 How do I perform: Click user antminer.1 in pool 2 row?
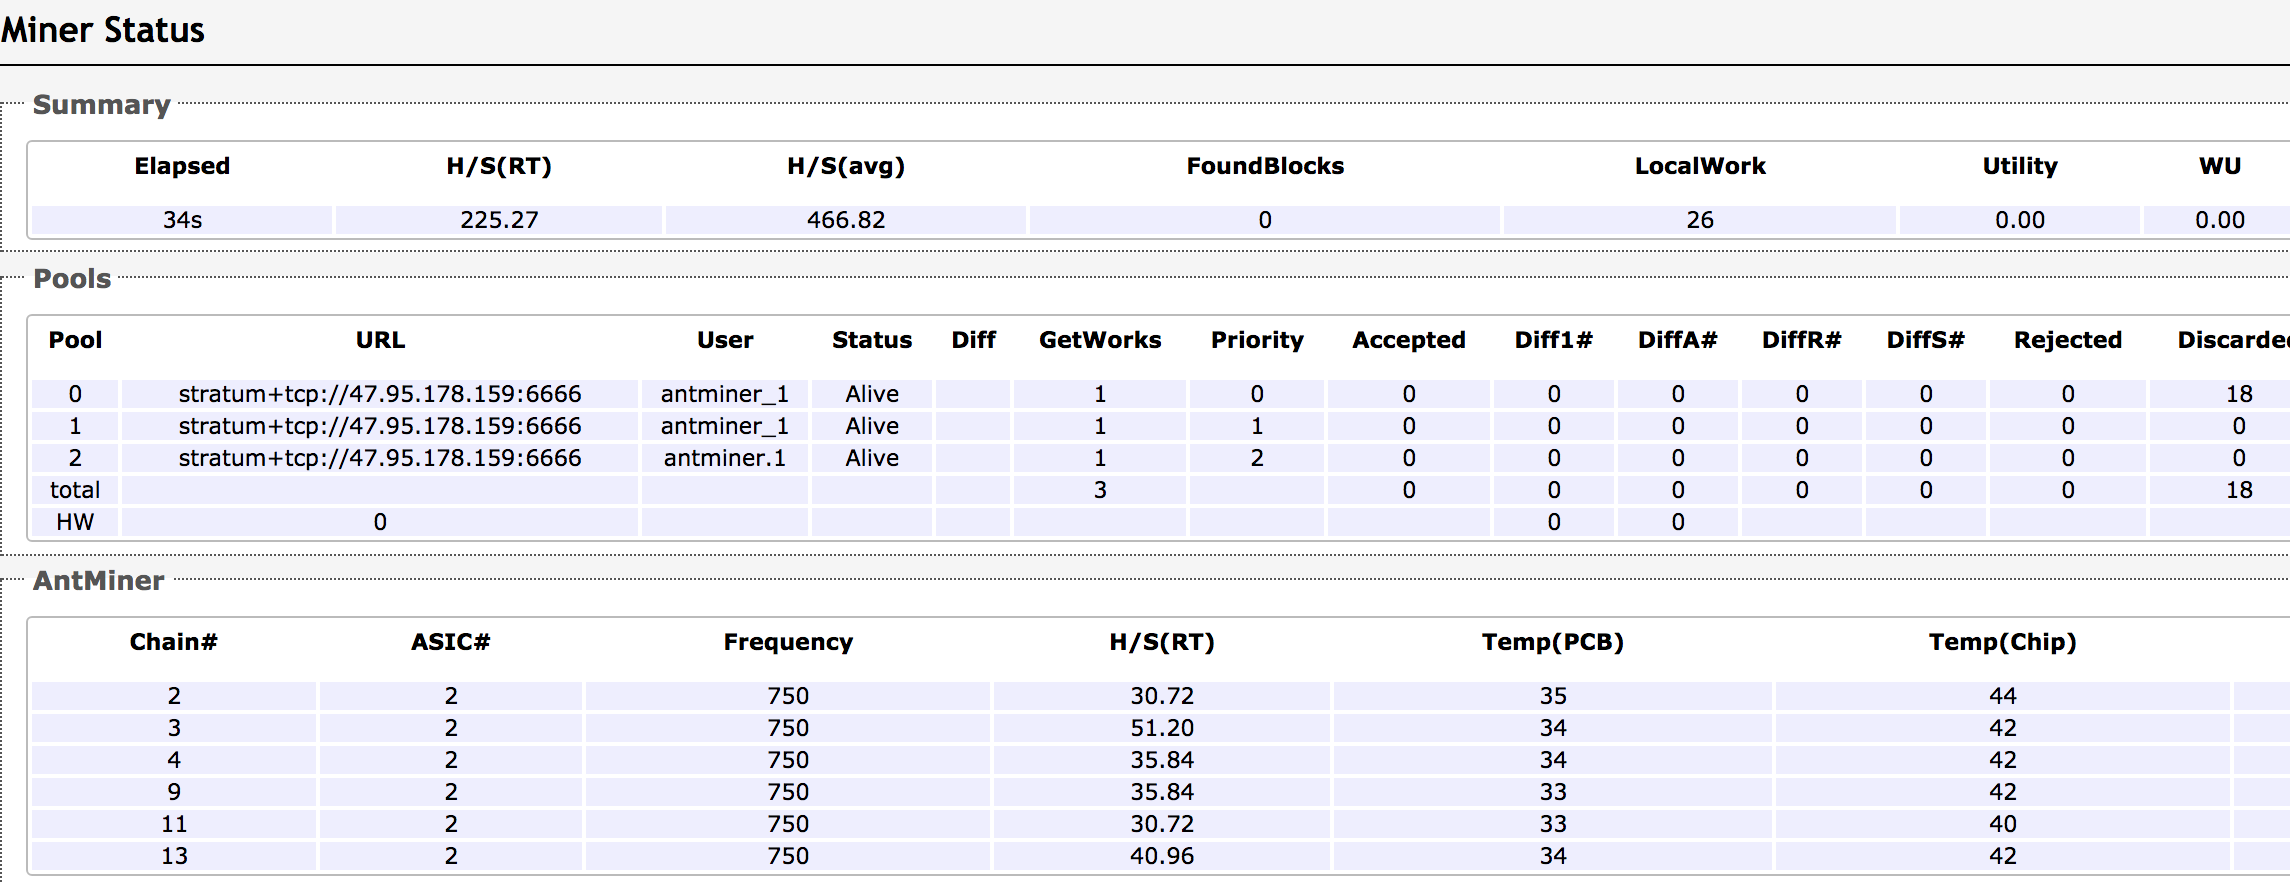725,458
